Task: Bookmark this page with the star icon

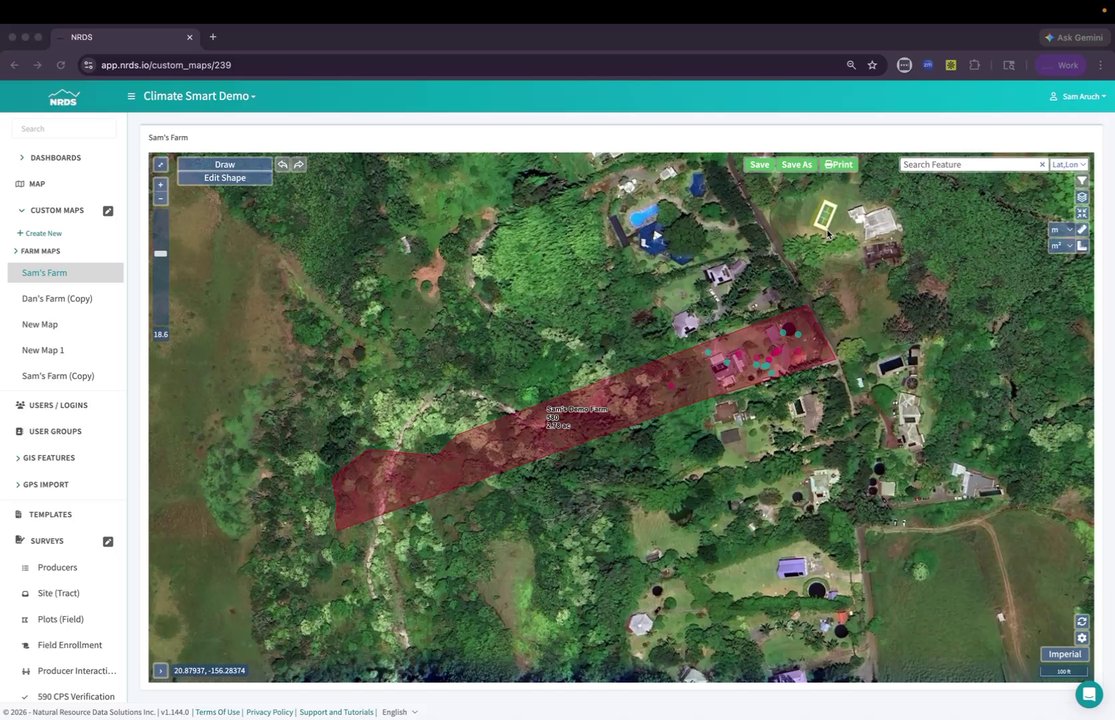Action: click(x=873, y=65)
